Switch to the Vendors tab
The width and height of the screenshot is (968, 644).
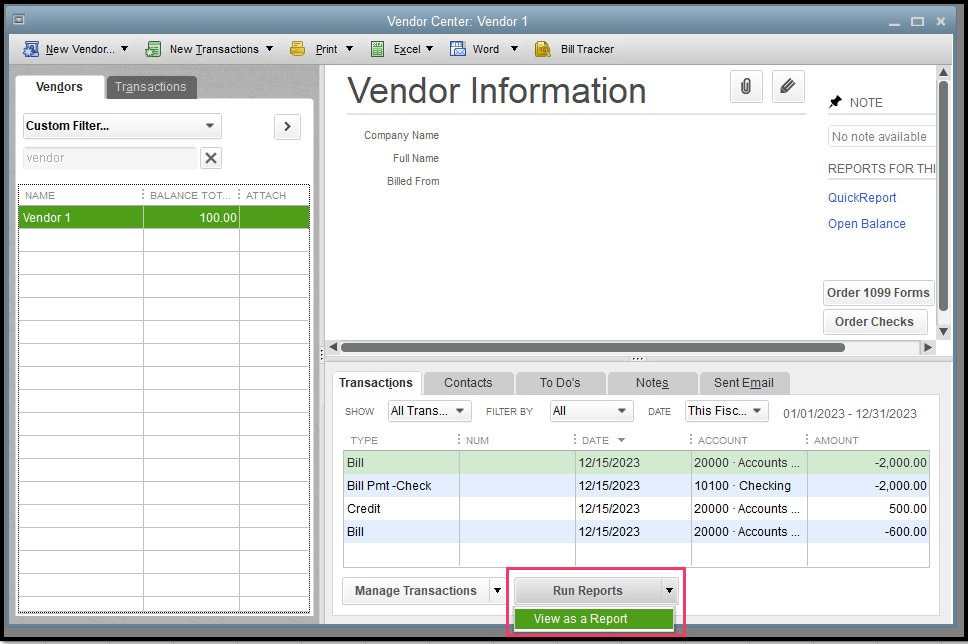tap(59, 87)
